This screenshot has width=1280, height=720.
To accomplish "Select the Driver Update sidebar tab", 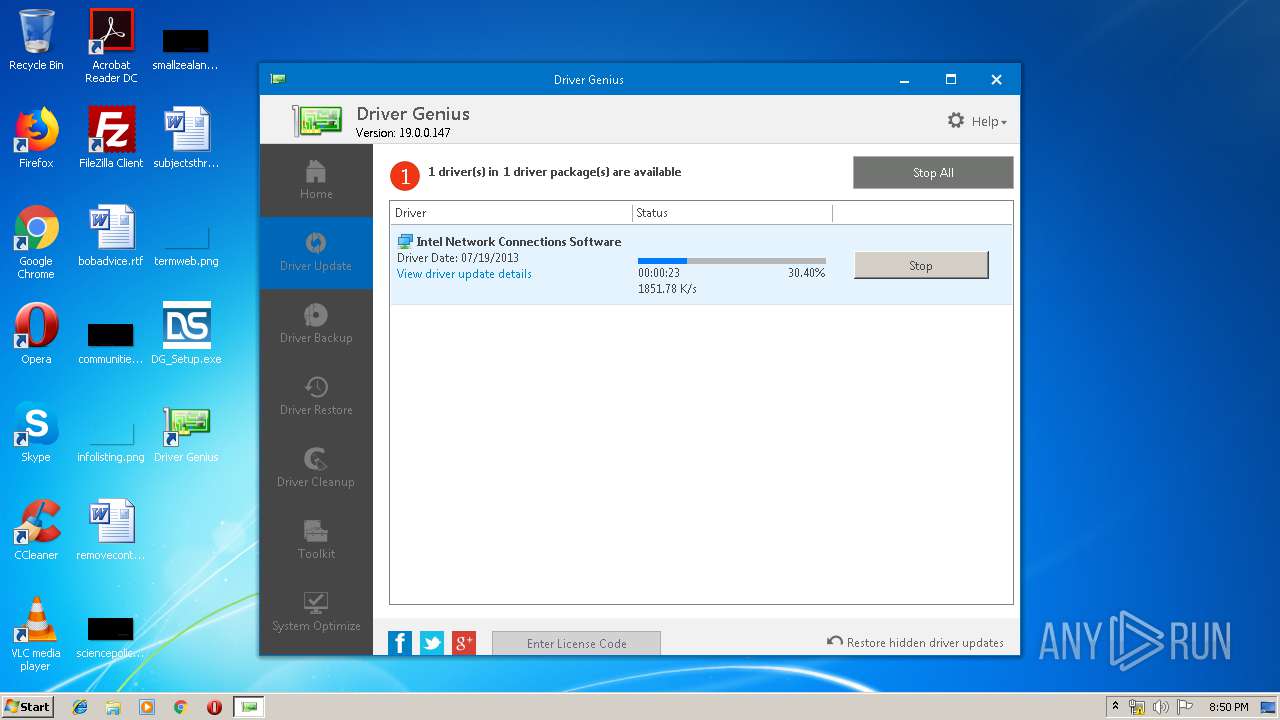I will point(316,253).
